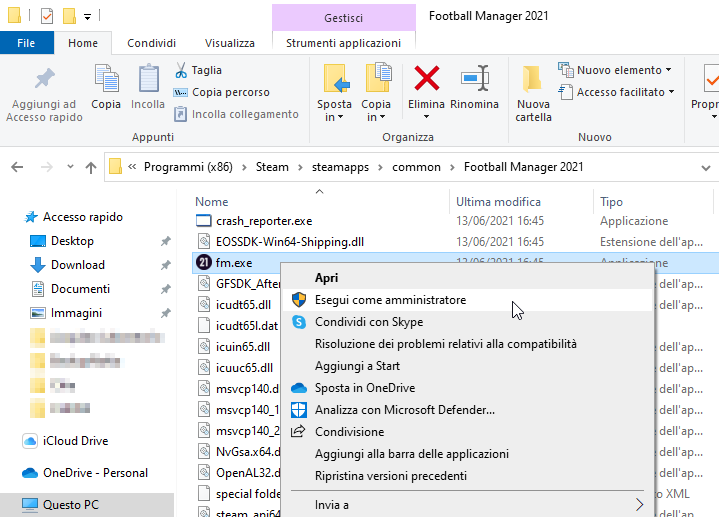Viewport: 719px width, 517px height.
Task: Go up one folder level
Action: [91, 167]
